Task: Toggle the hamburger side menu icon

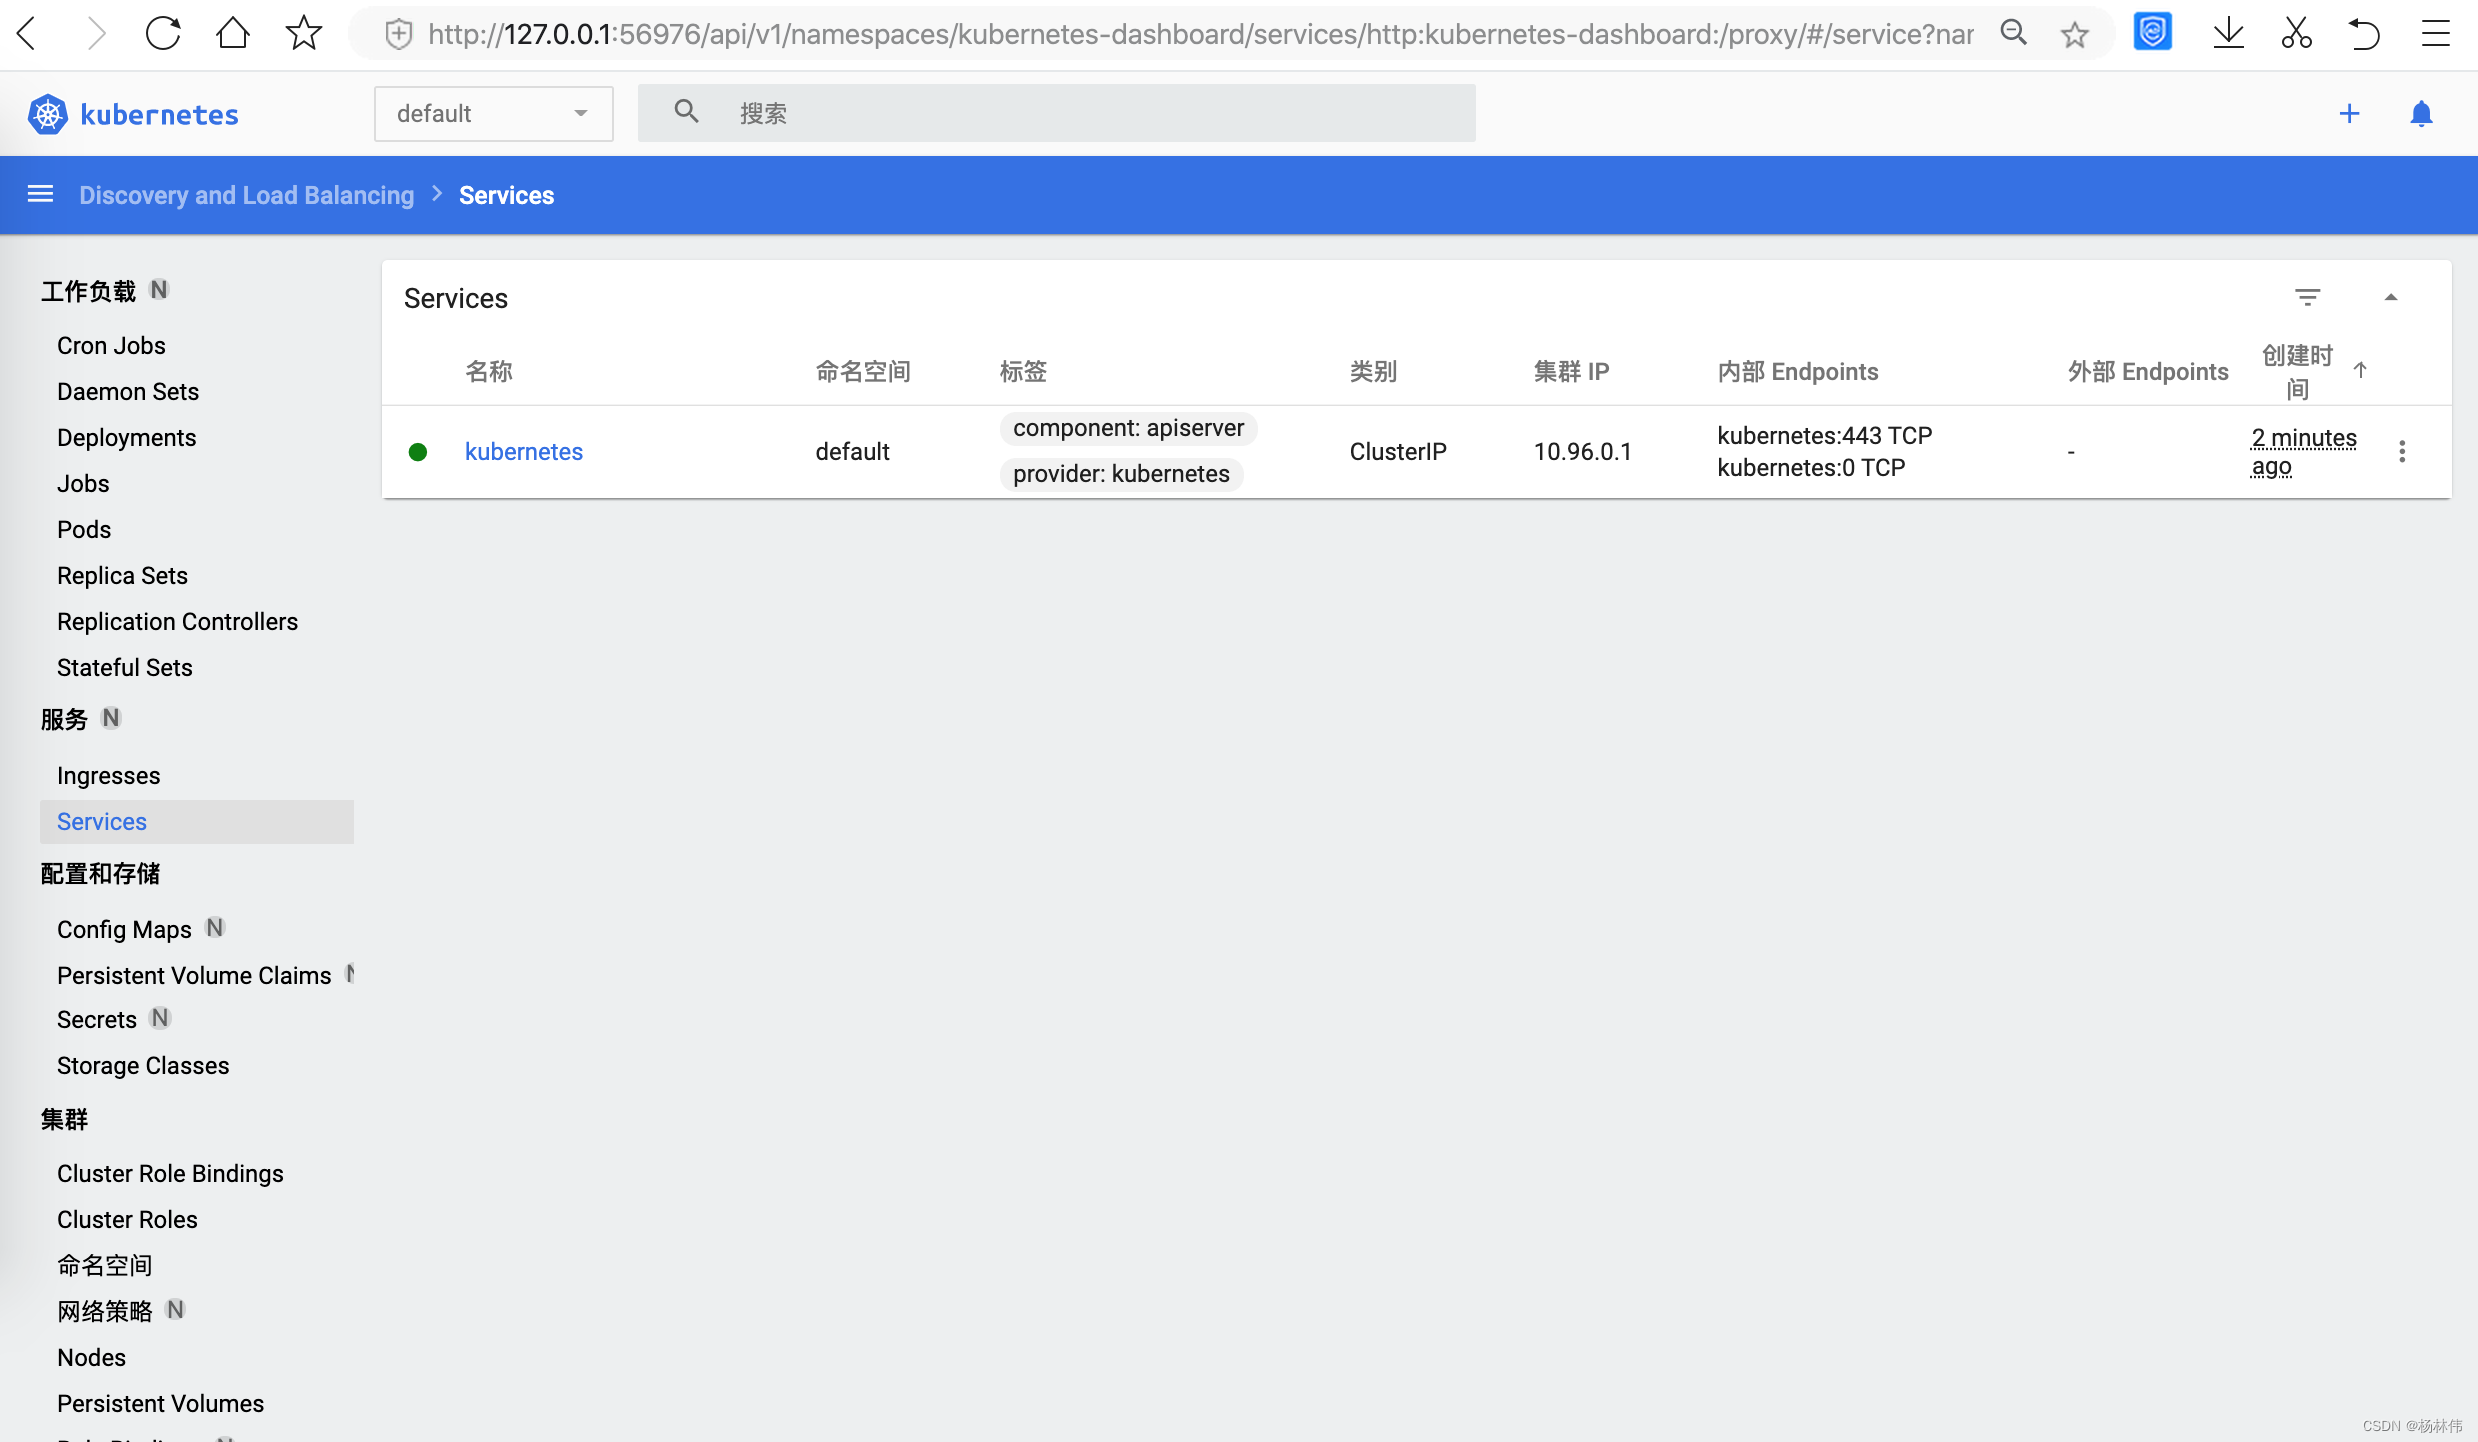Action: click(x=40, y=194)
